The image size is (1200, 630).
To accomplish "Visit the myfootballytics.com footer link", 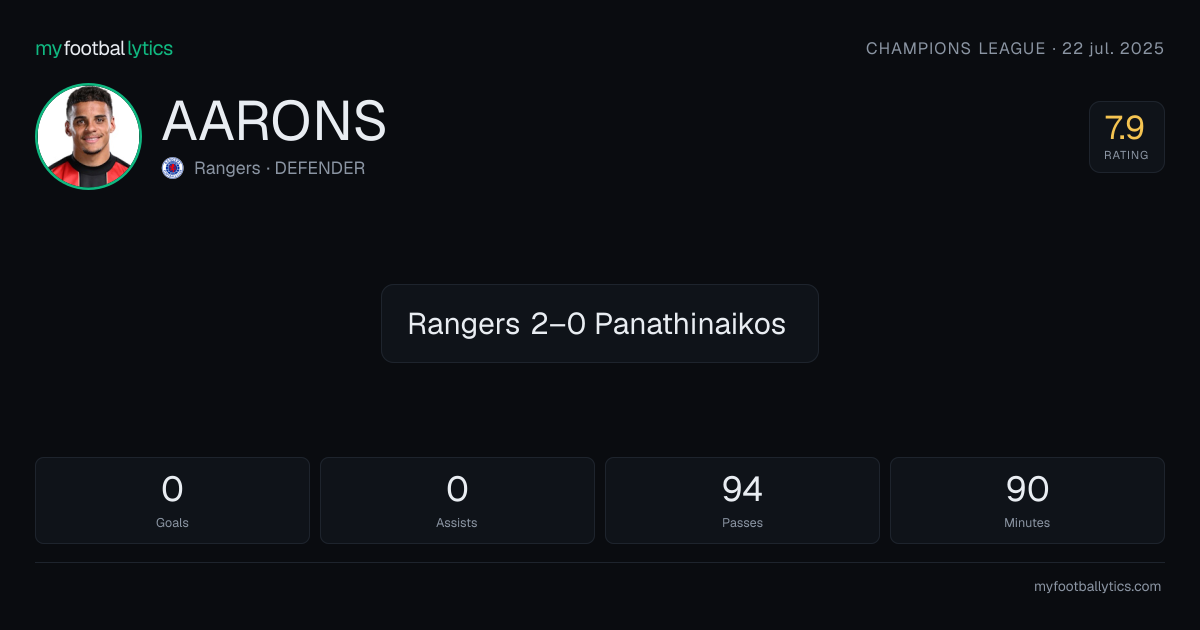I will point(1097,587).
